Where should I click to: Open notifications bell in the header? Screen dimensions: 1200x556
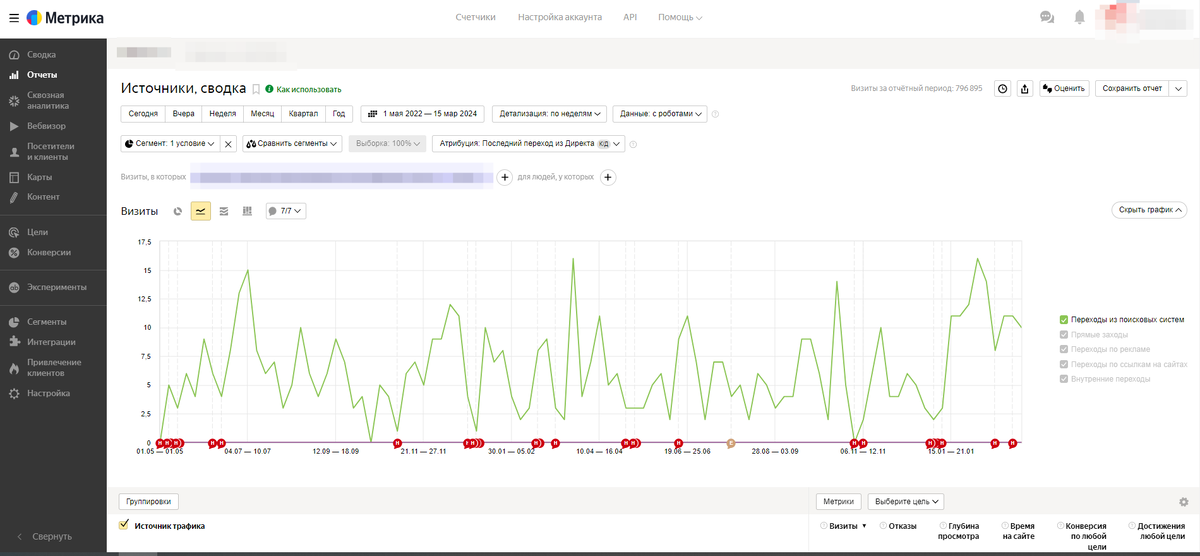(1079, 17)
